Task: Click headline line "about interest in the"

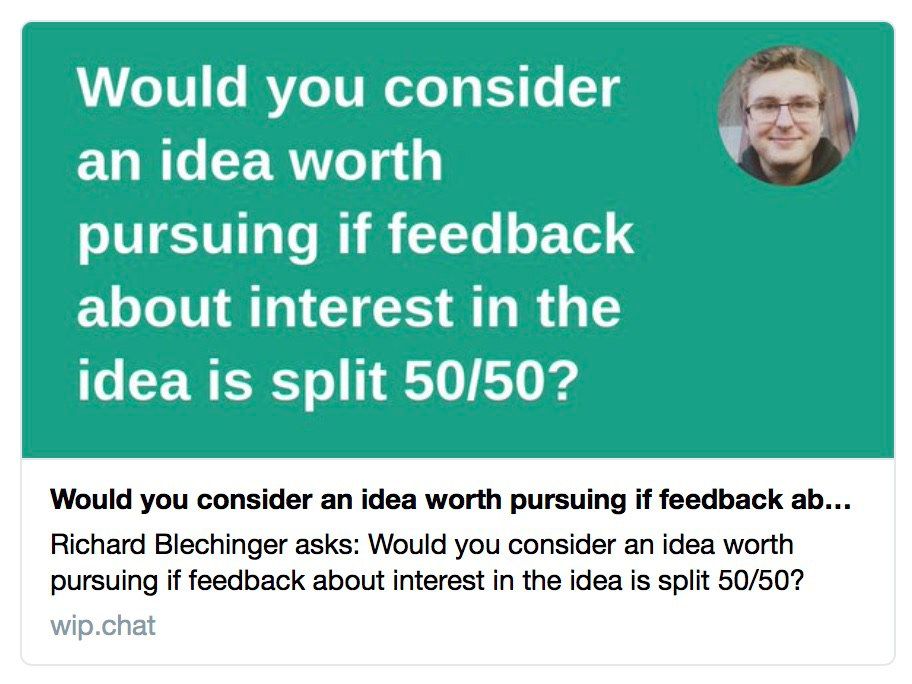Action: 349,308
